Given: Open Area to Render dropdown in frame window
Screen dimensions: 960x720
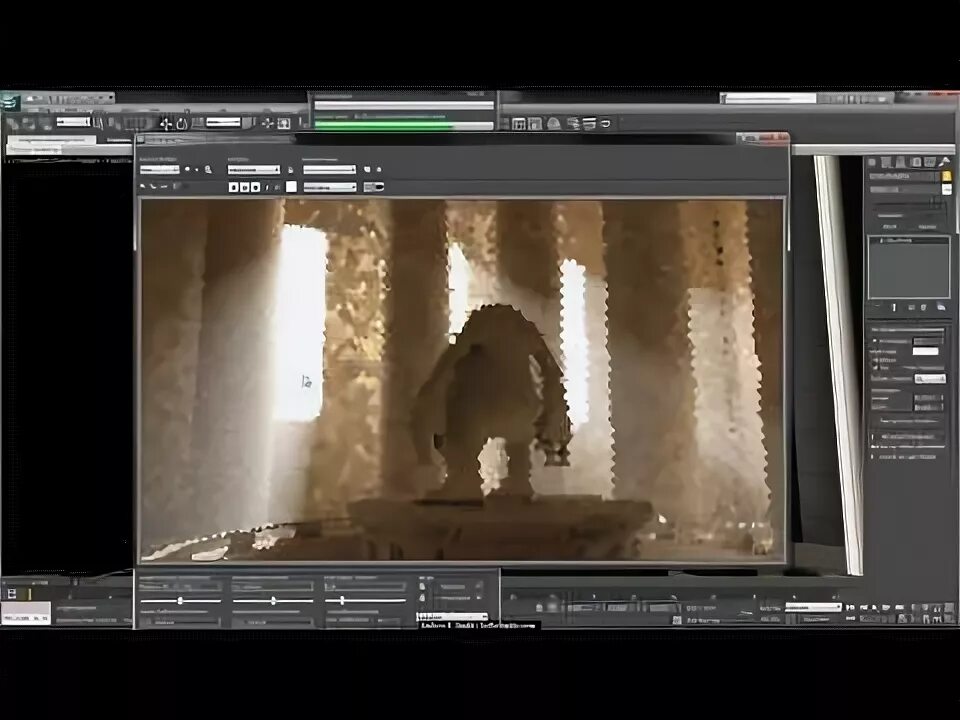Looking at the screenshot, I should click(160, 170).
